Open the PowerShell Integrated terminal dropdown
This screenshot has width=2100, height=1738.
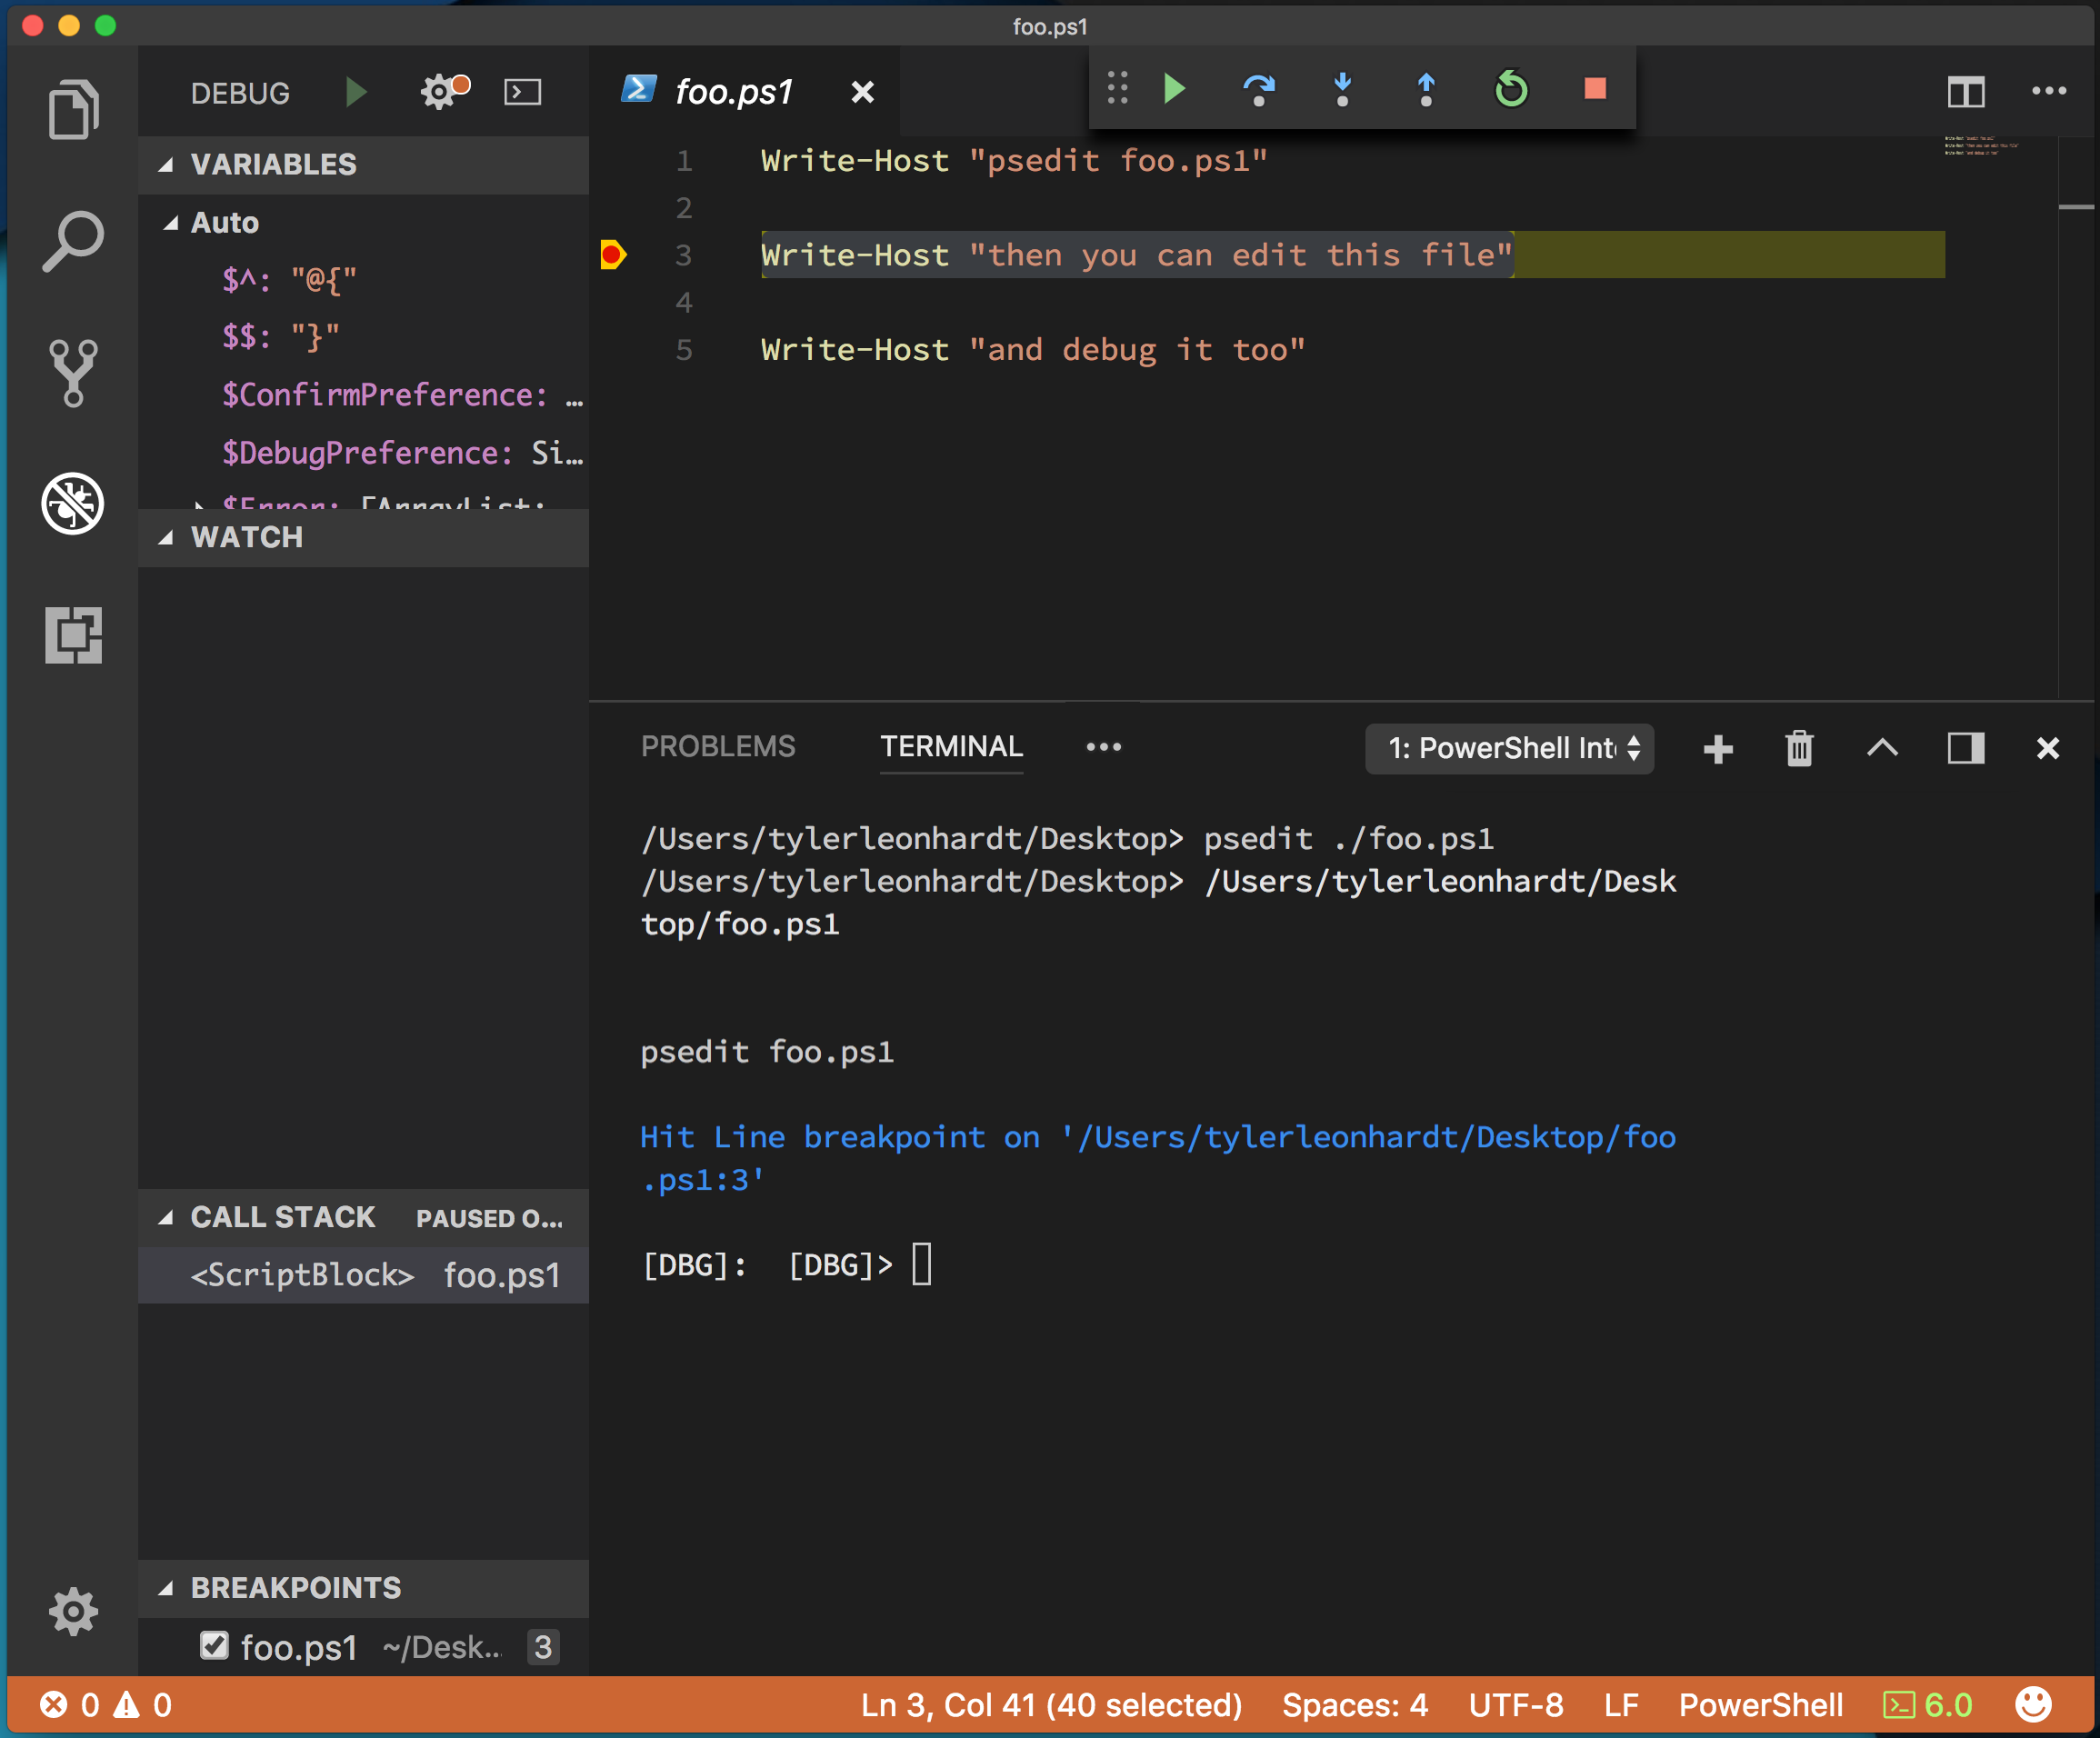tap(1509, 748)
